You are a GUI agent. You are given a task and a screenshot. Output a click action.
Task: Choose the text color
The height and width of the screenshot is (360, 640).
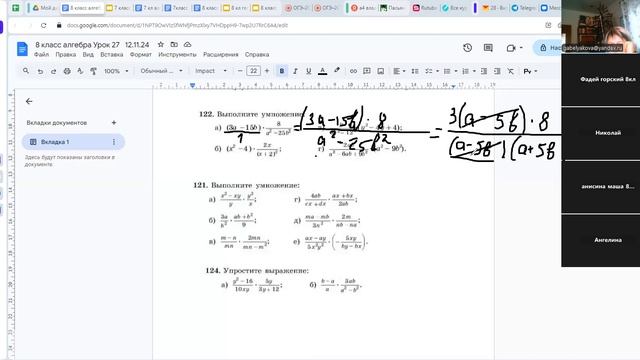322,71
